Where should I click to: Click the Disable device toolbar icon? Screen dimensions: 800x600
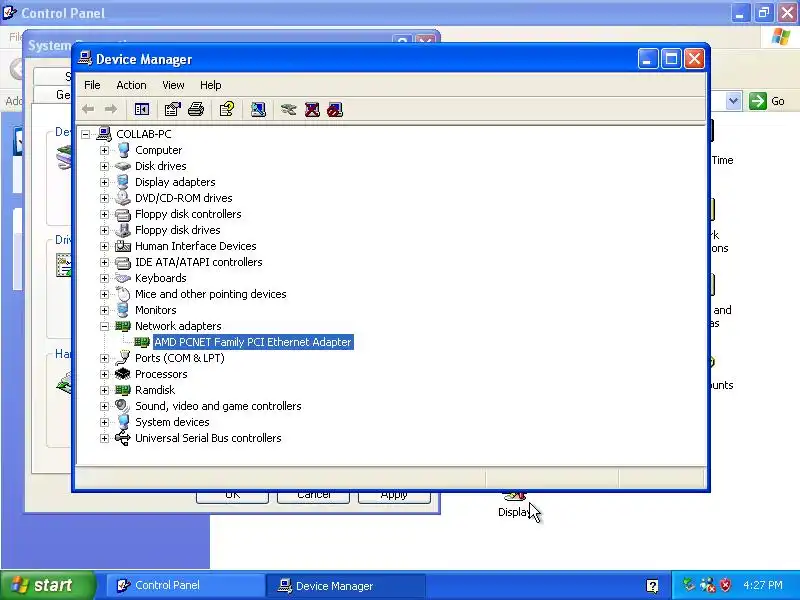click(x=335, y=109)
